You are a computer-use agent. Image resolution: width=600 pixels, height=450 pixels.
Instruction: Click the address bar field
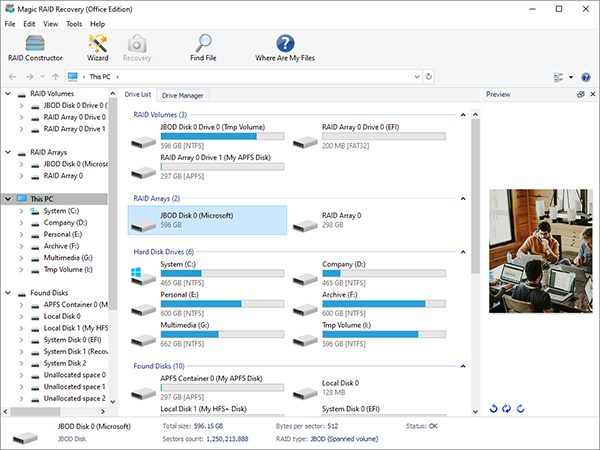[x=244, y=77]
